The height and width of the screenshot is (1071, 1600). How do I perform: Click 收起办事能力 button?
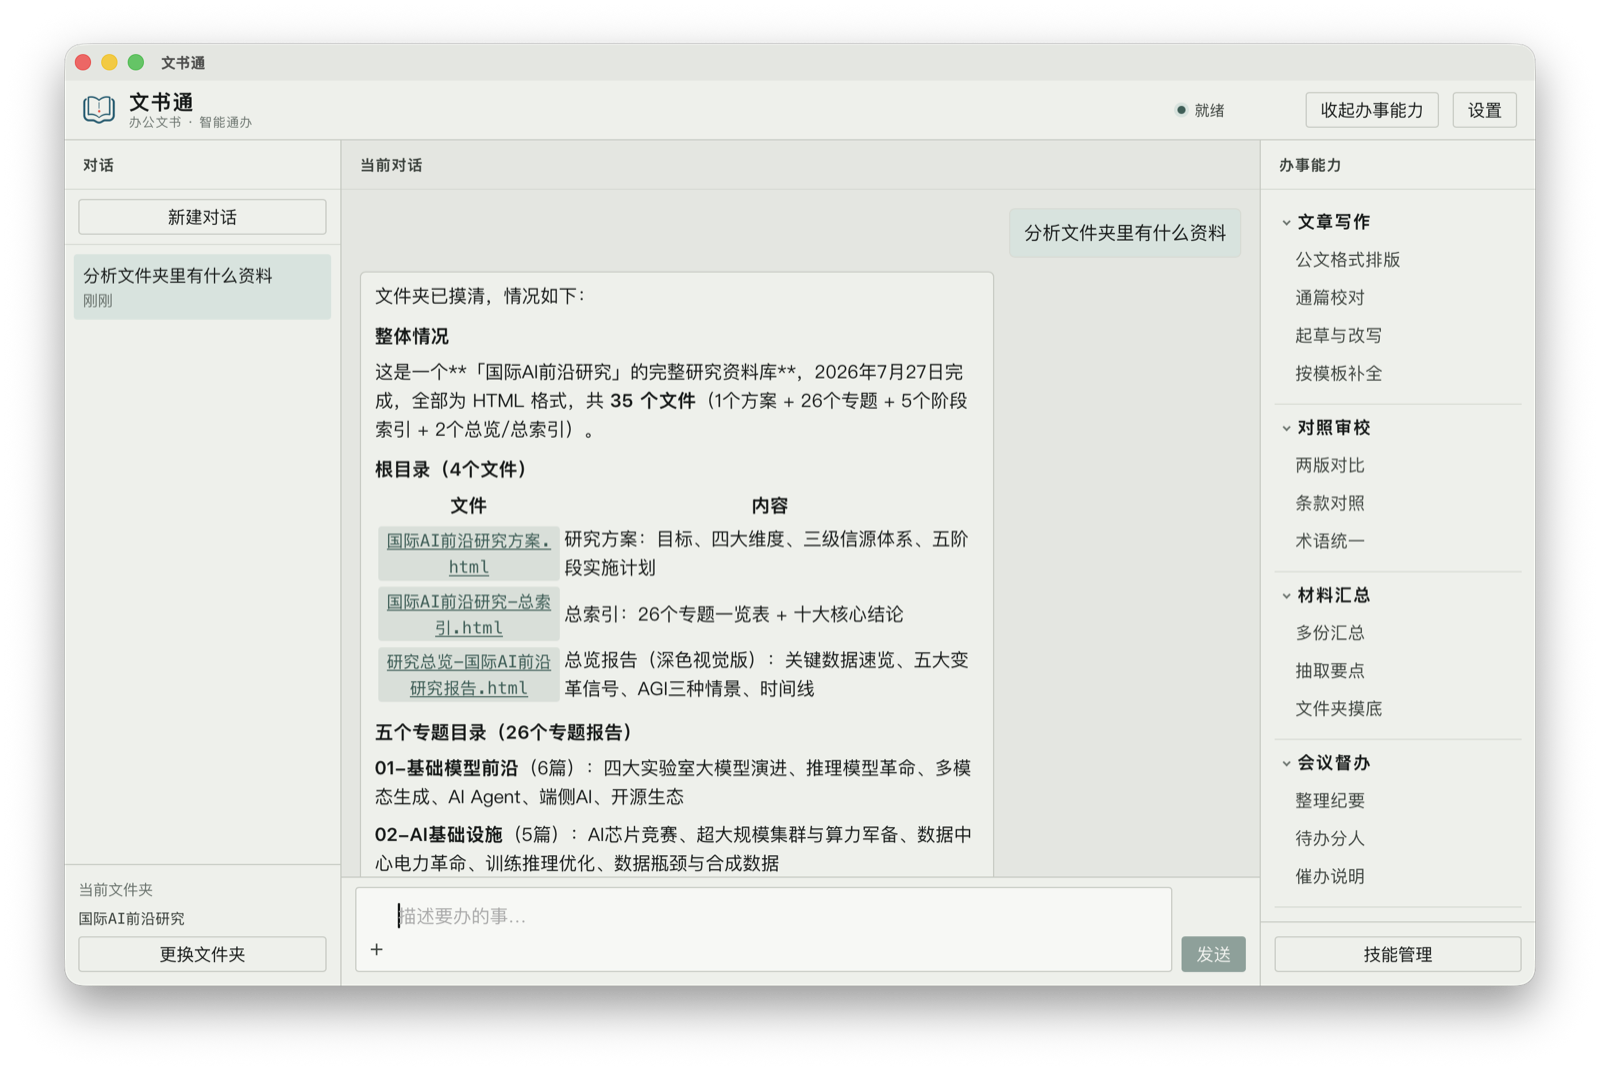[x=1371, y=110]
